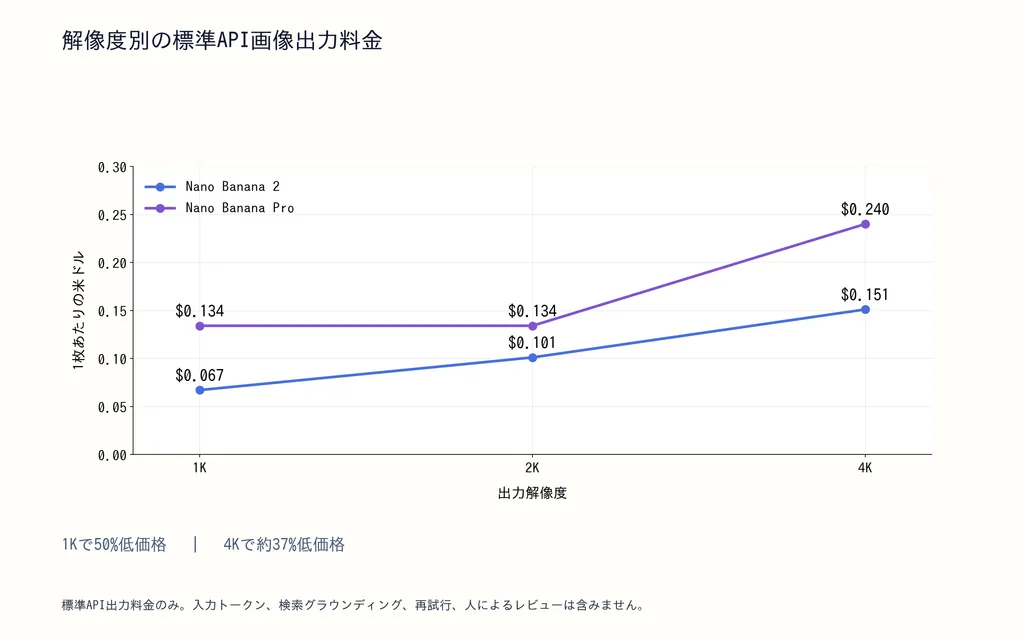Click the footnote starting with 標準API出力料金のみ
The height and width of the screenshot is (640, 1024).
click(x=354, y=605)
